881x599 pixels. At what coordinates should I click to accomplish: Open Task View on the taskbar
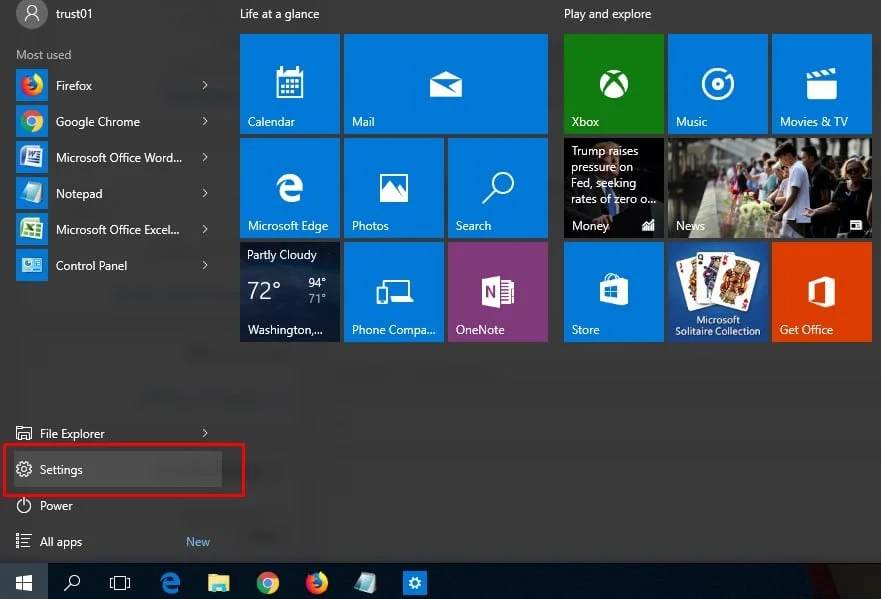pos(120,583)
